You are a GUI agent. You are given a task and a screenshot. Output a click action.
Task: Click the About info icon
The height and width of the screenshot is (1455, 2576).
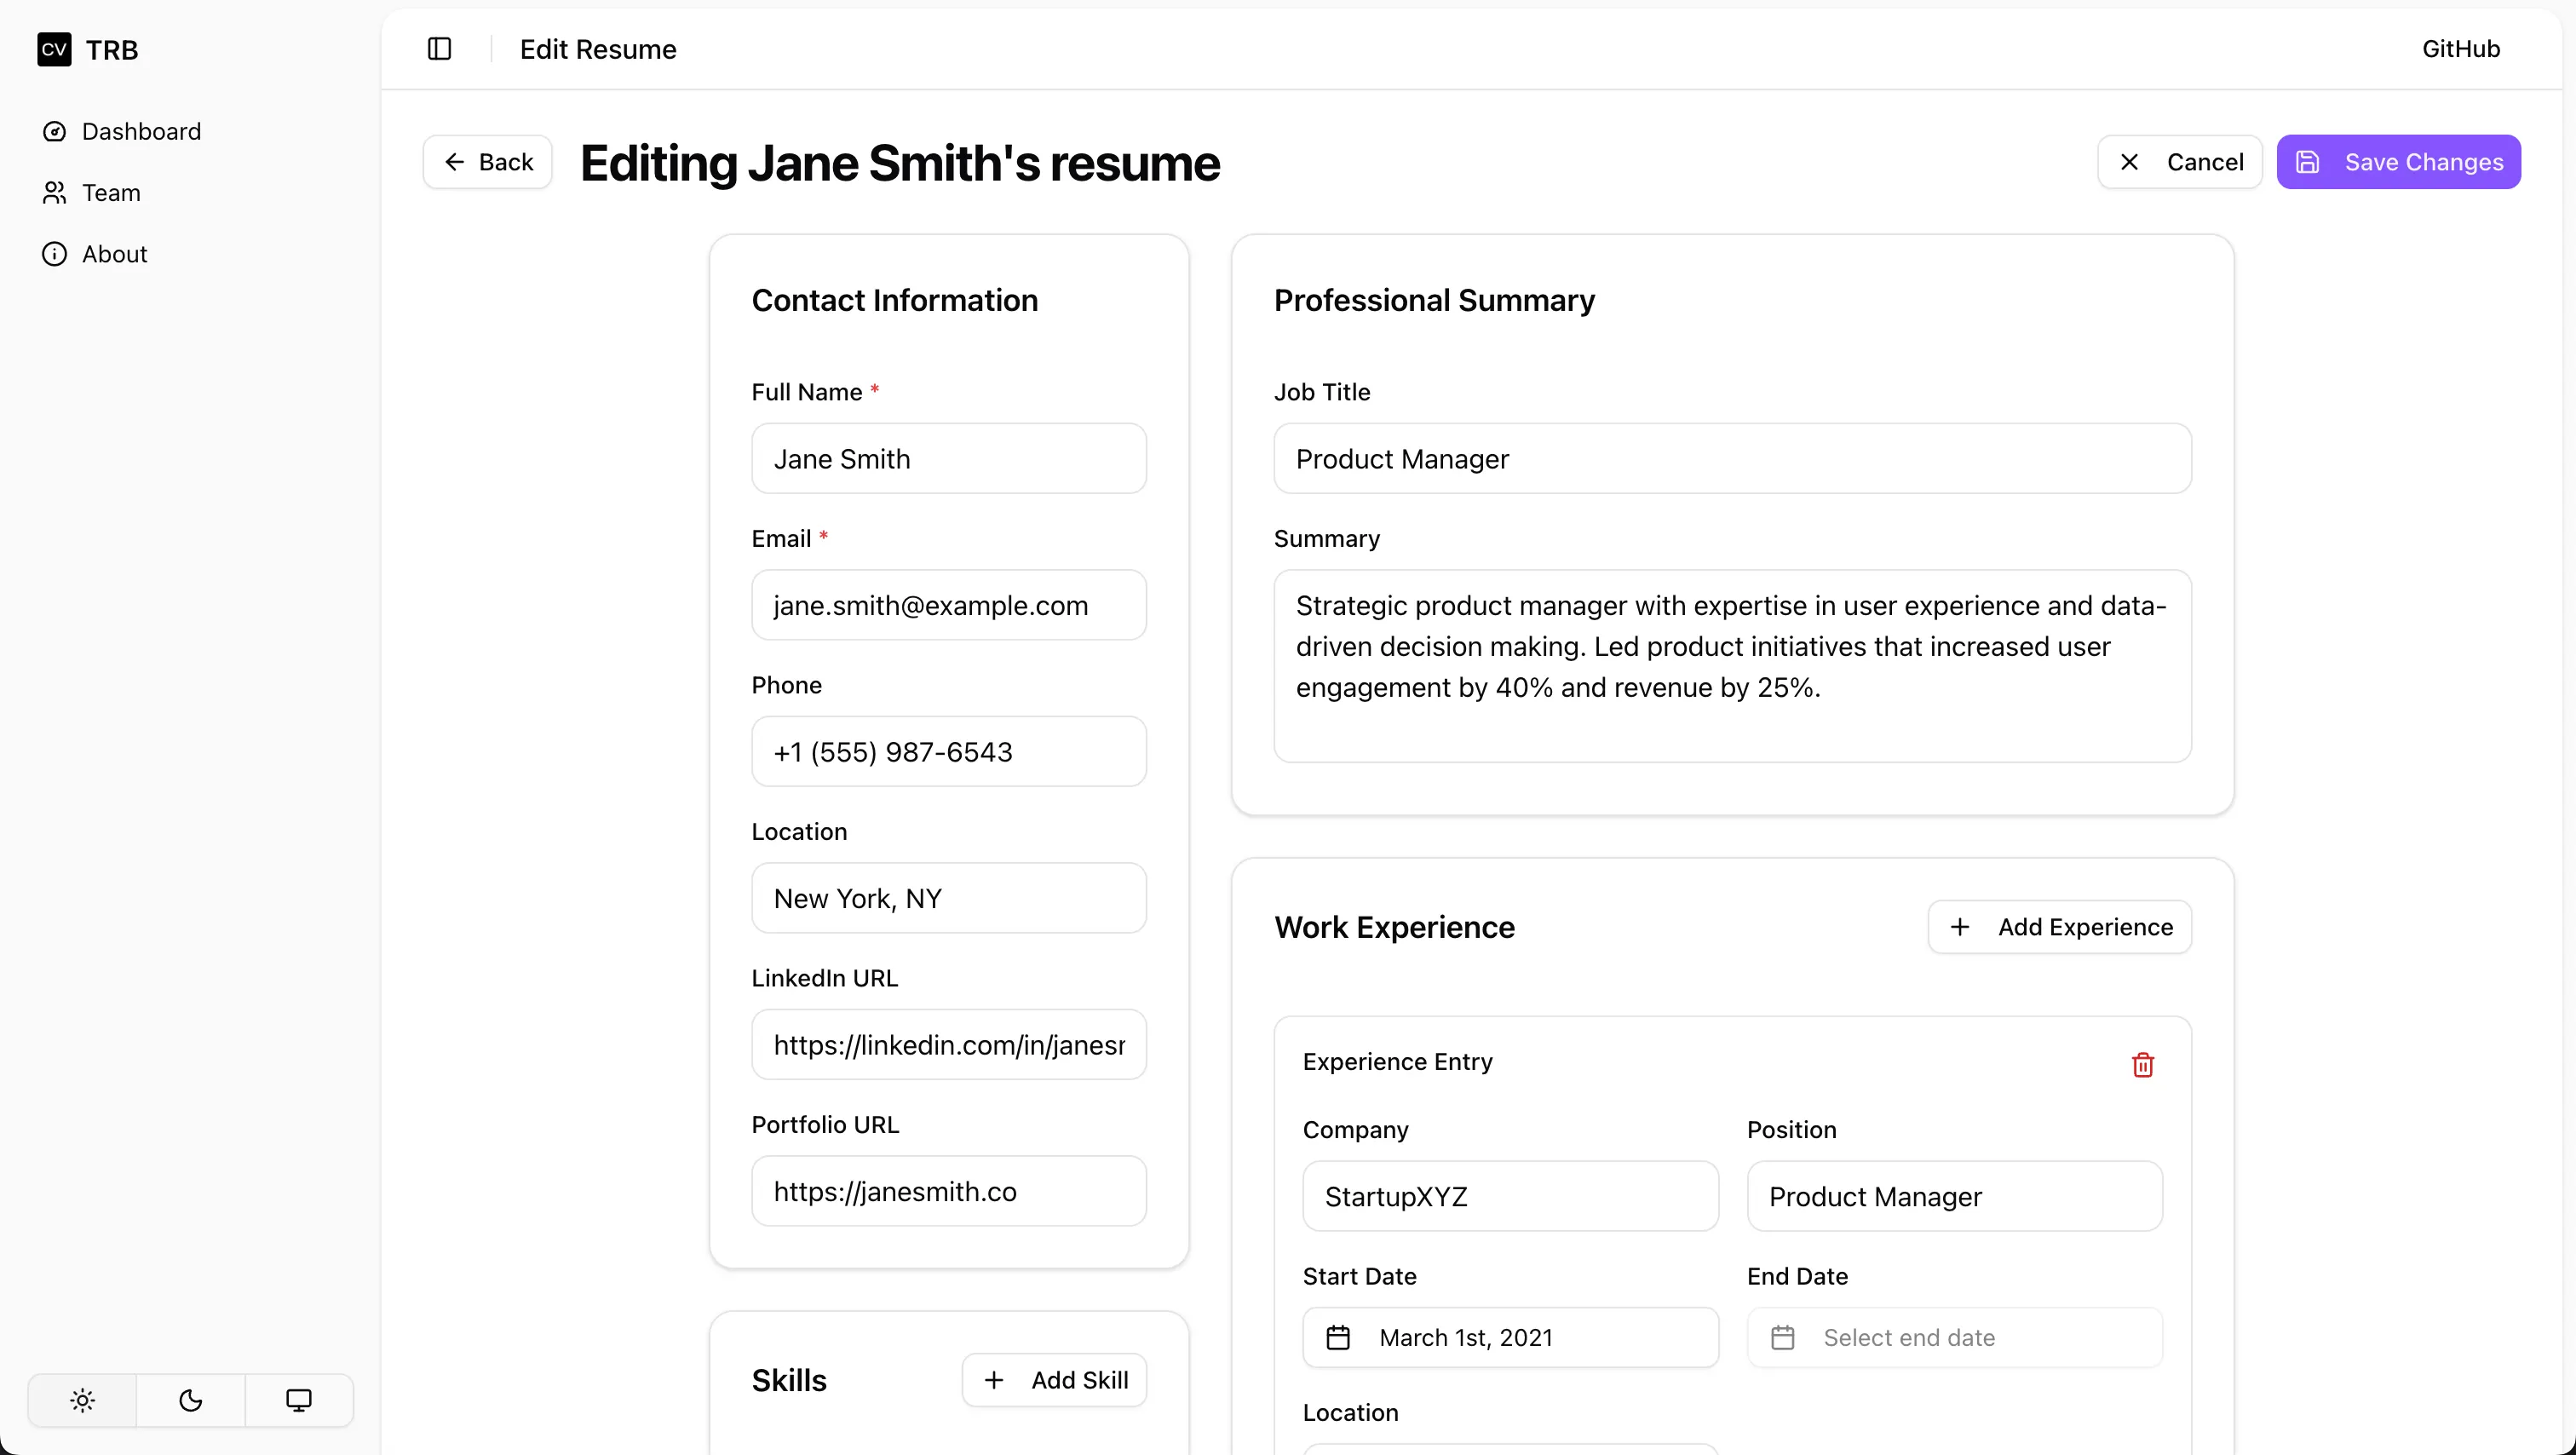pos(54,254)
